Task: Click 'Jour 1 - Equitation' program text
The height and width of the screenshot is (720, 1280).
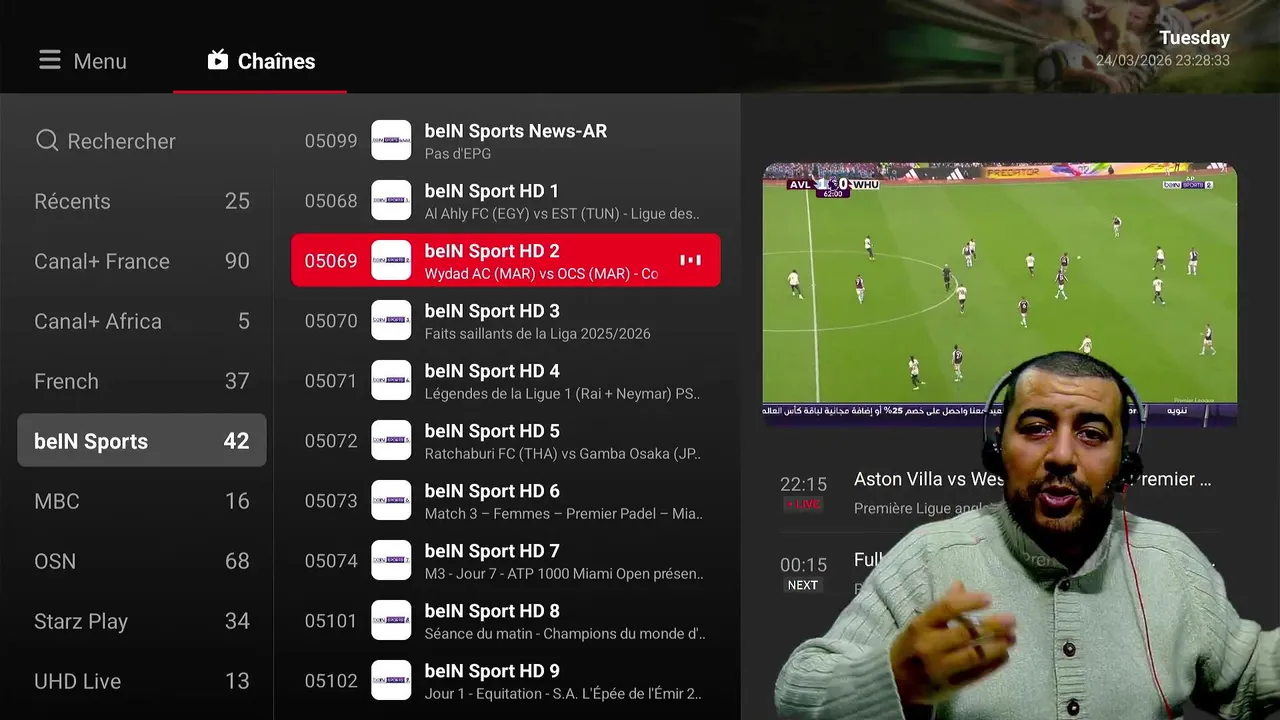Action: [563, 694]
